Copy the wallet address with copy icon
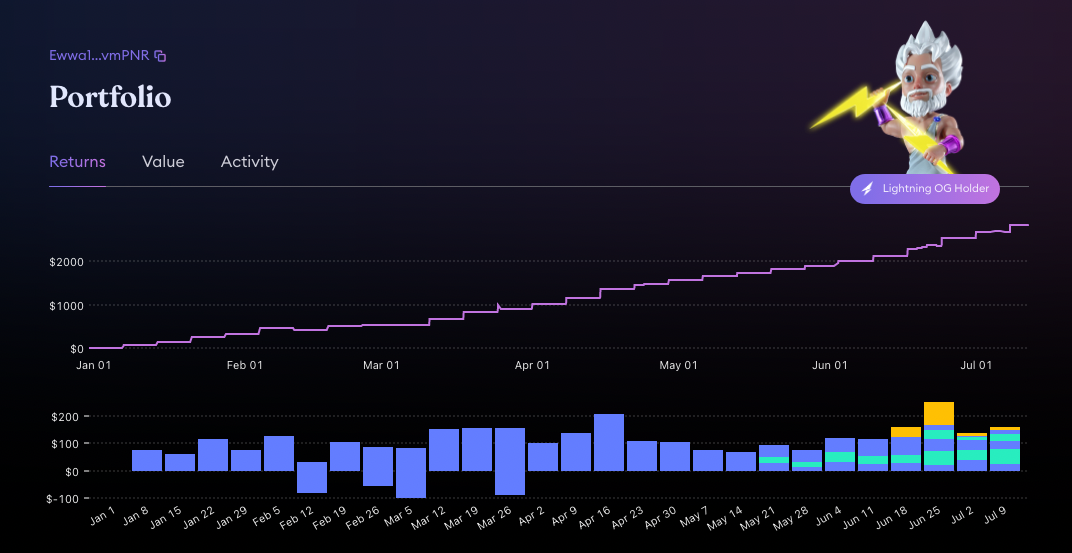1072x553 pixels. (161, 56)
